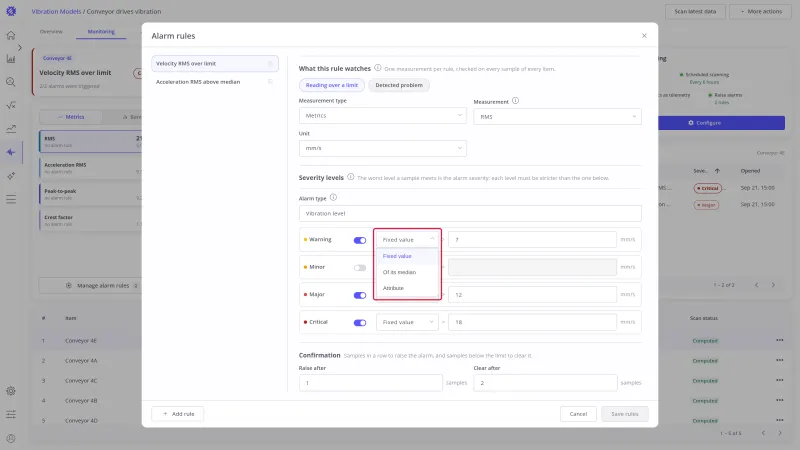Edit the Raise after samples field

point(370,383)
